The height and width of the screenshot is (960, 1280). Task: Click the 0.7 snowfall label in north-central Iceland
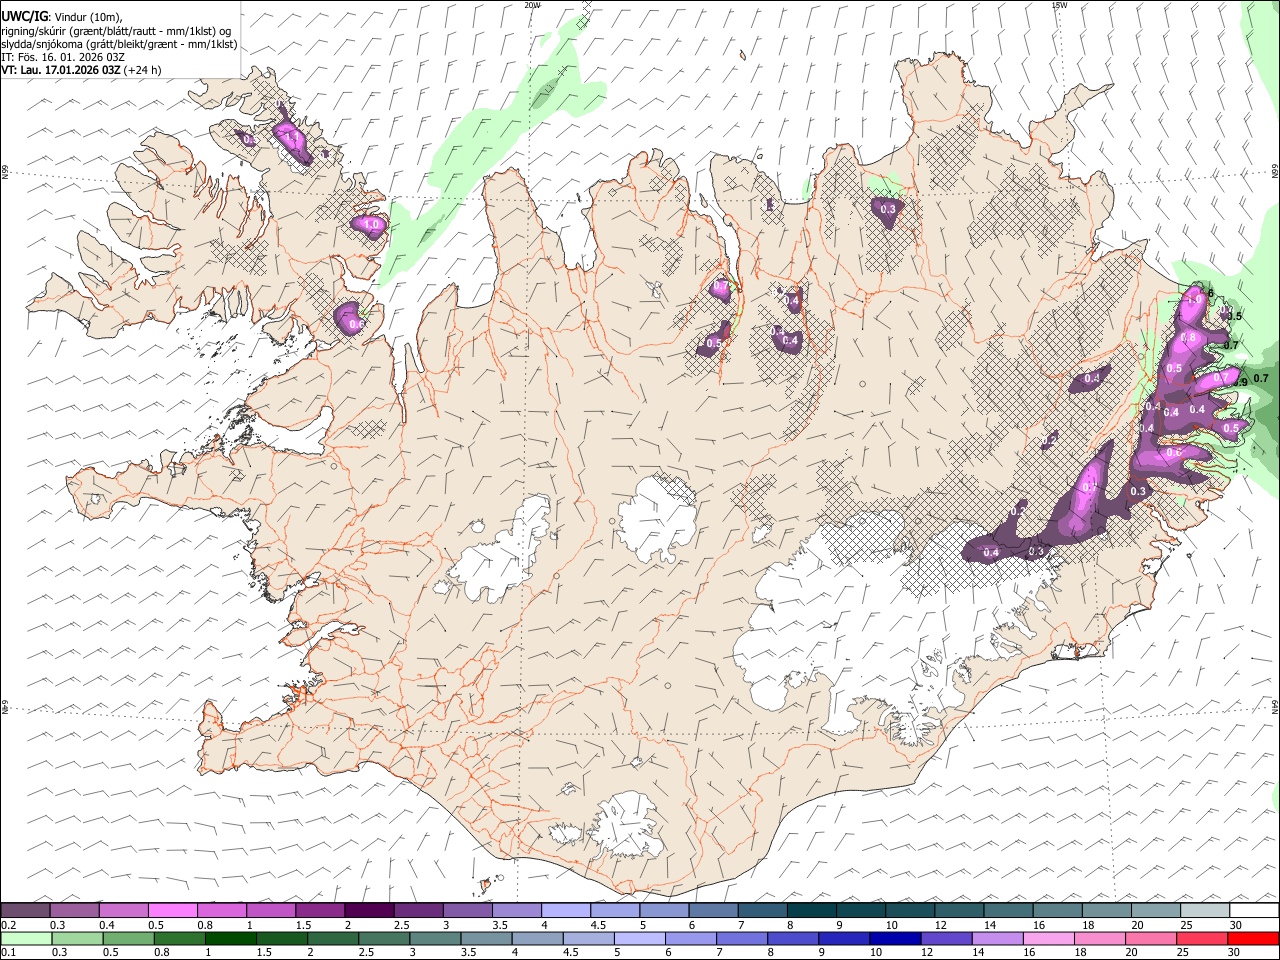[x=721, y=287]
